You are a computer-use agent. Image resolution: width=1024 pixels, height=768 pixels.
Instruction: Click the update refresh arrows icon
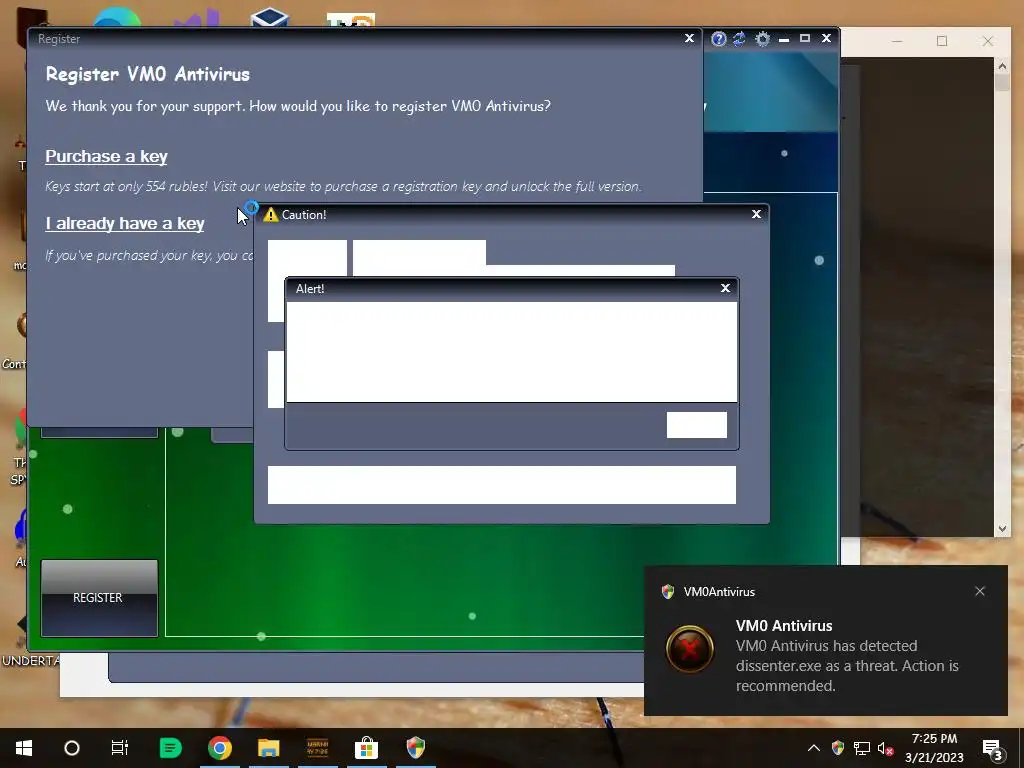(739, 39)
